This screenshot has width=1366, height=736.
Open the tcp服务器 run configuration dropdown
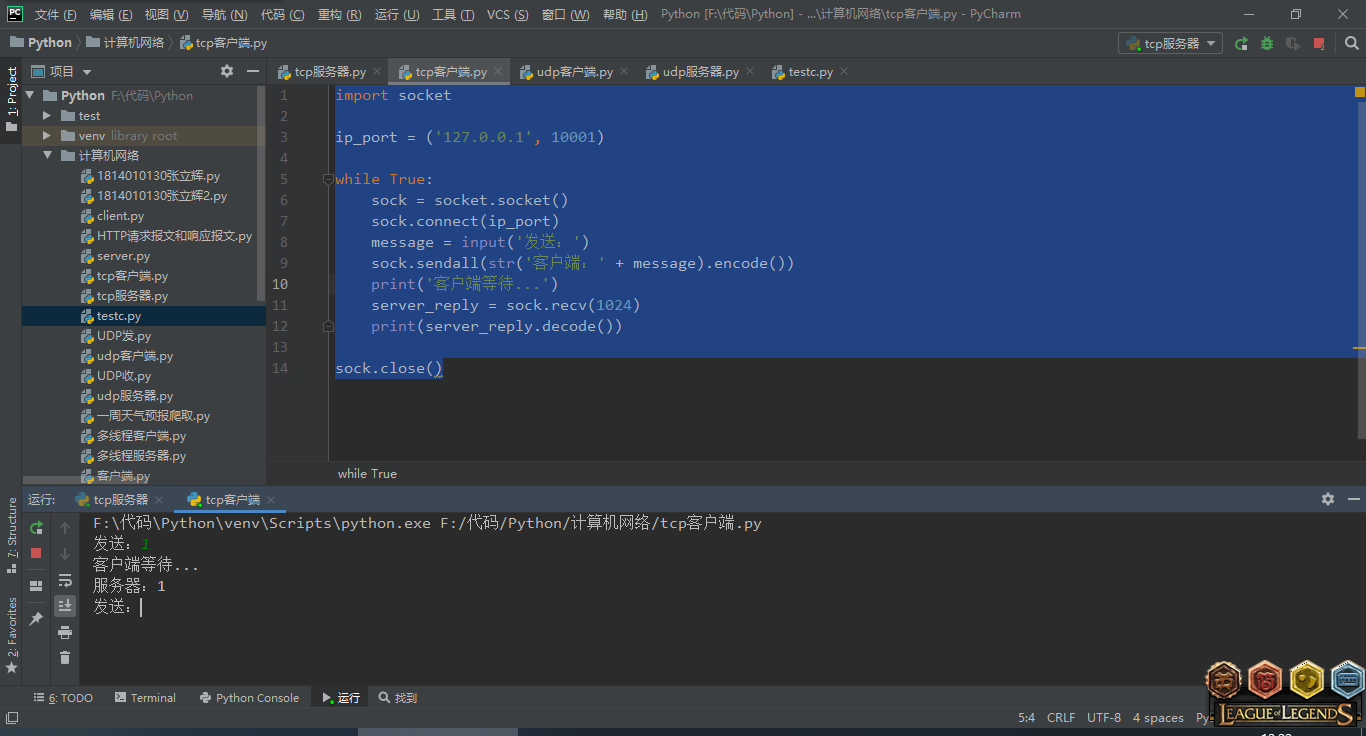[1170, 43]
